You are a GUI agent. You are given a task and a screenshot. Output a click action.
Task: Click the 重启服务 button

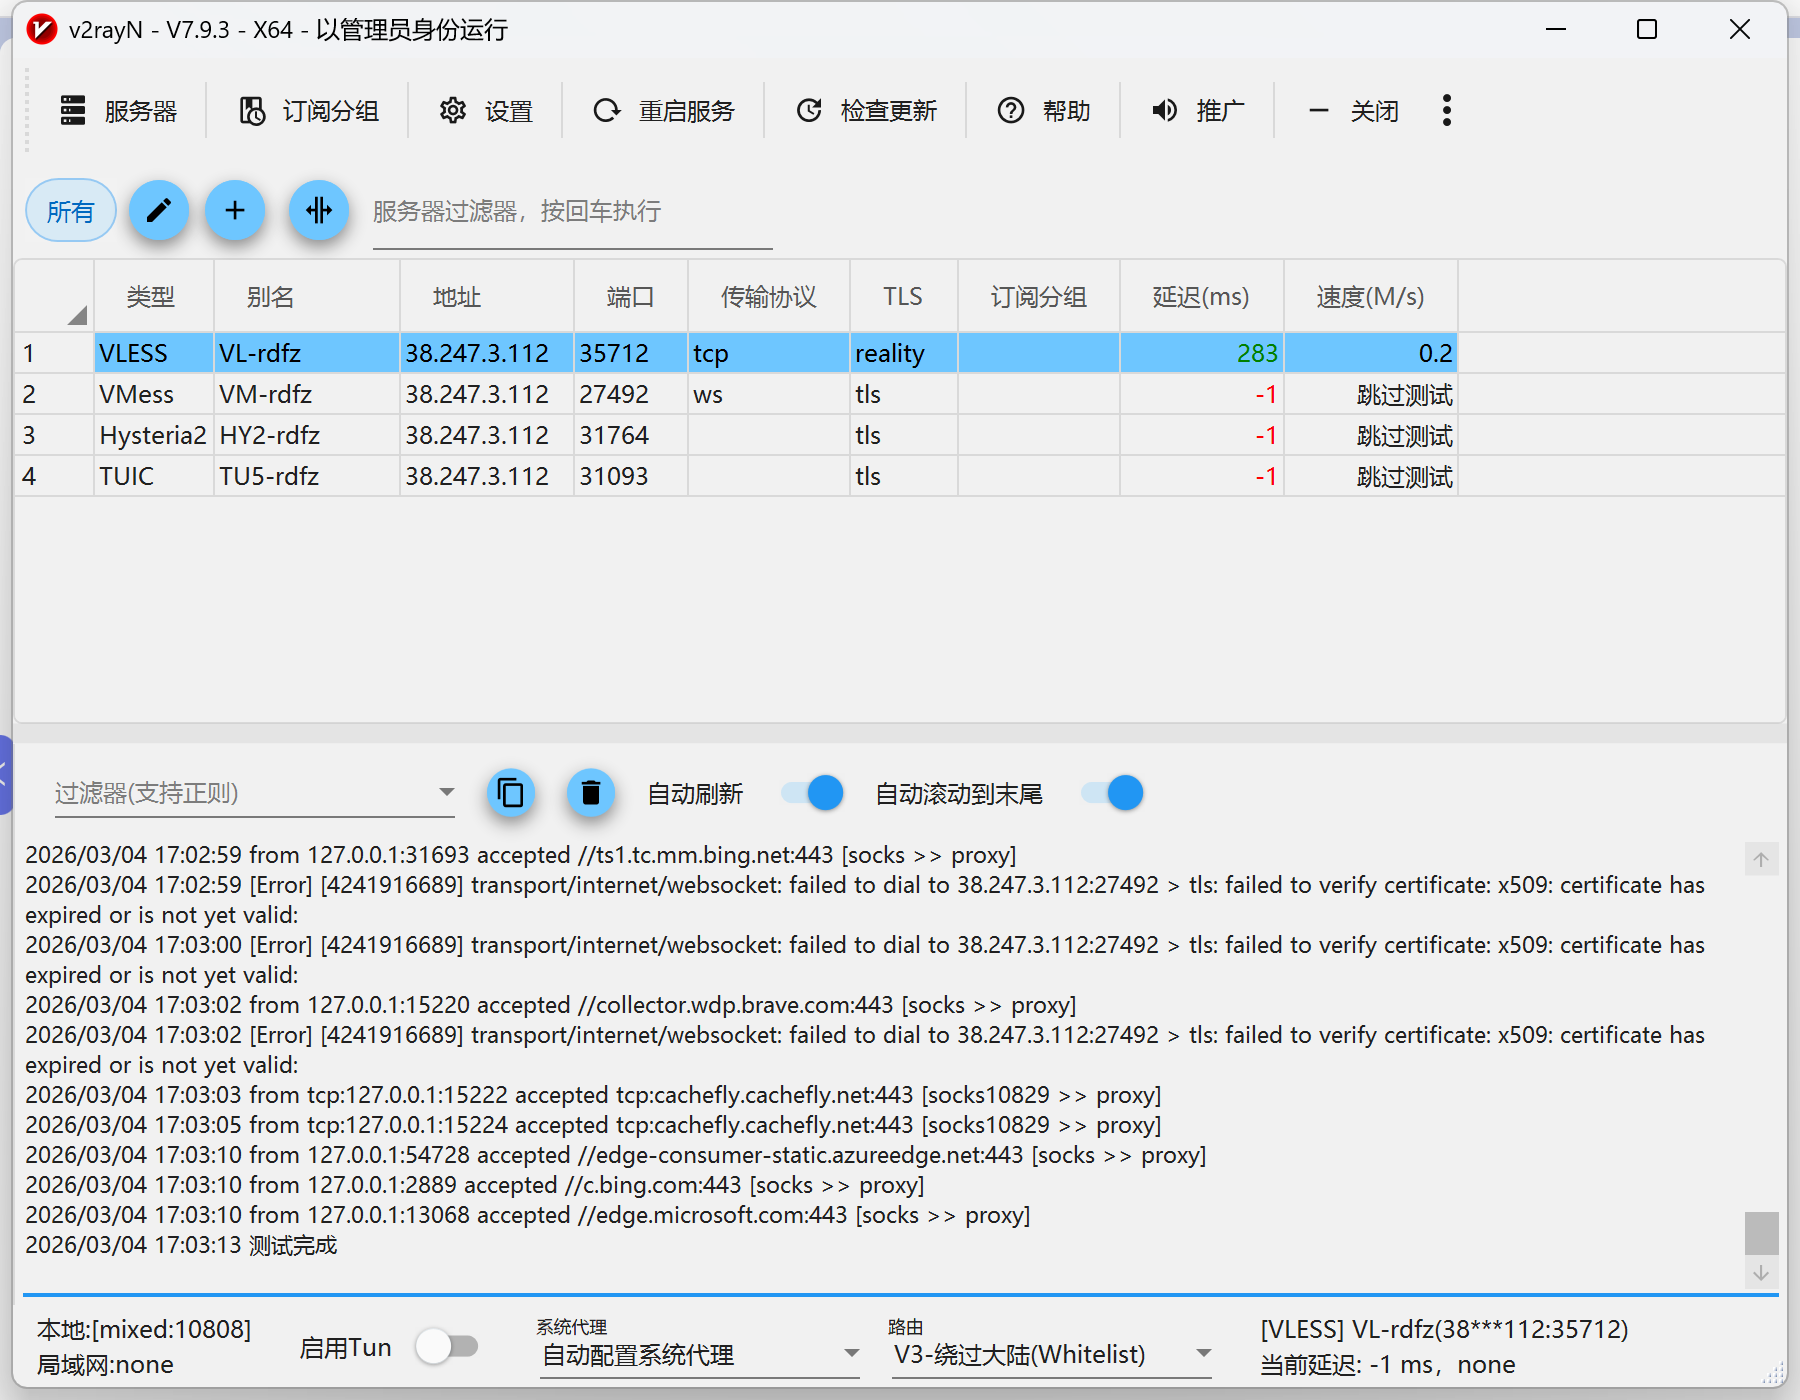[664, 110]
